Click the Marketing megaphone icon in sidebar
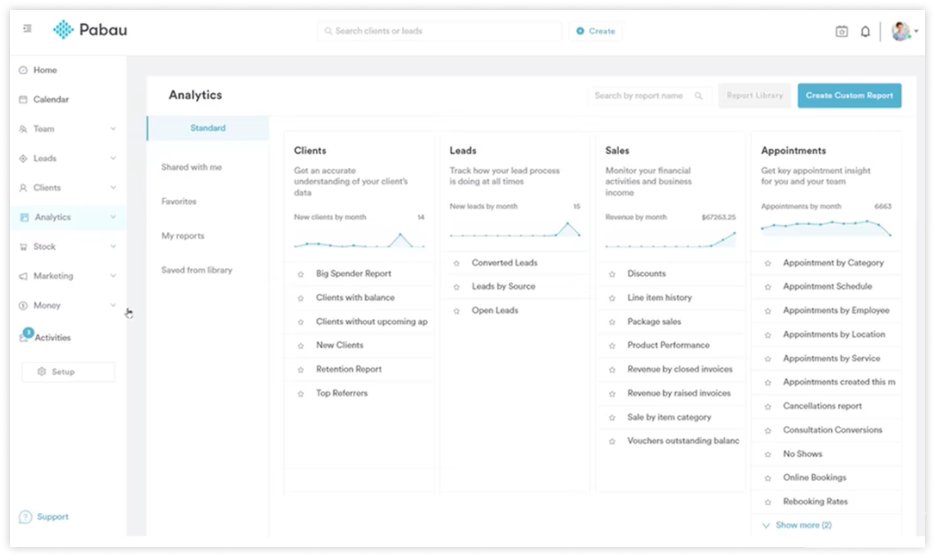The width and height of the screenshot is (935, 557). (x=23, y=276)
